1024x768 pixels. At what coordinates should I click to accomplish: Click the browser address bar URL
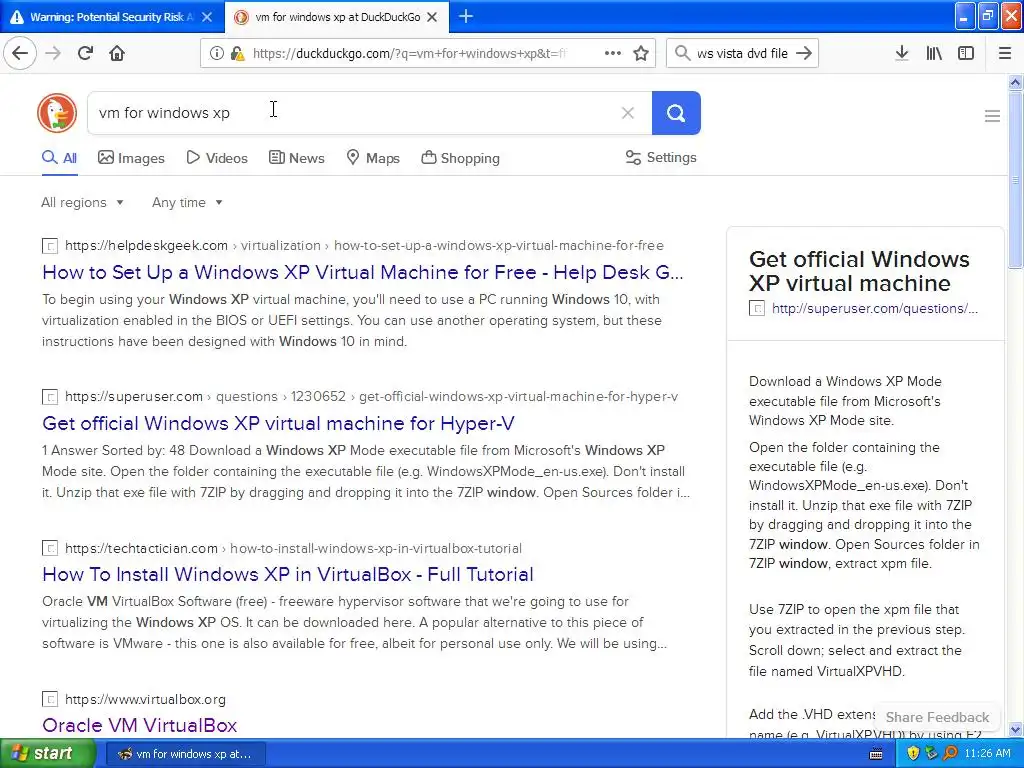(x=409, y=54)
